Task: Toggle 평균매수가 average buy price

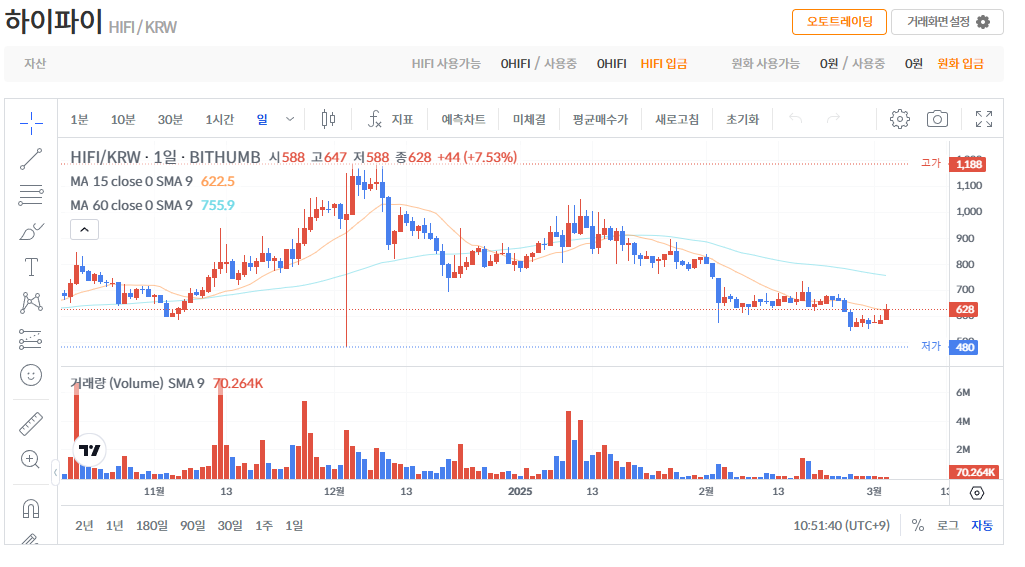Action: tap(600, 120)
